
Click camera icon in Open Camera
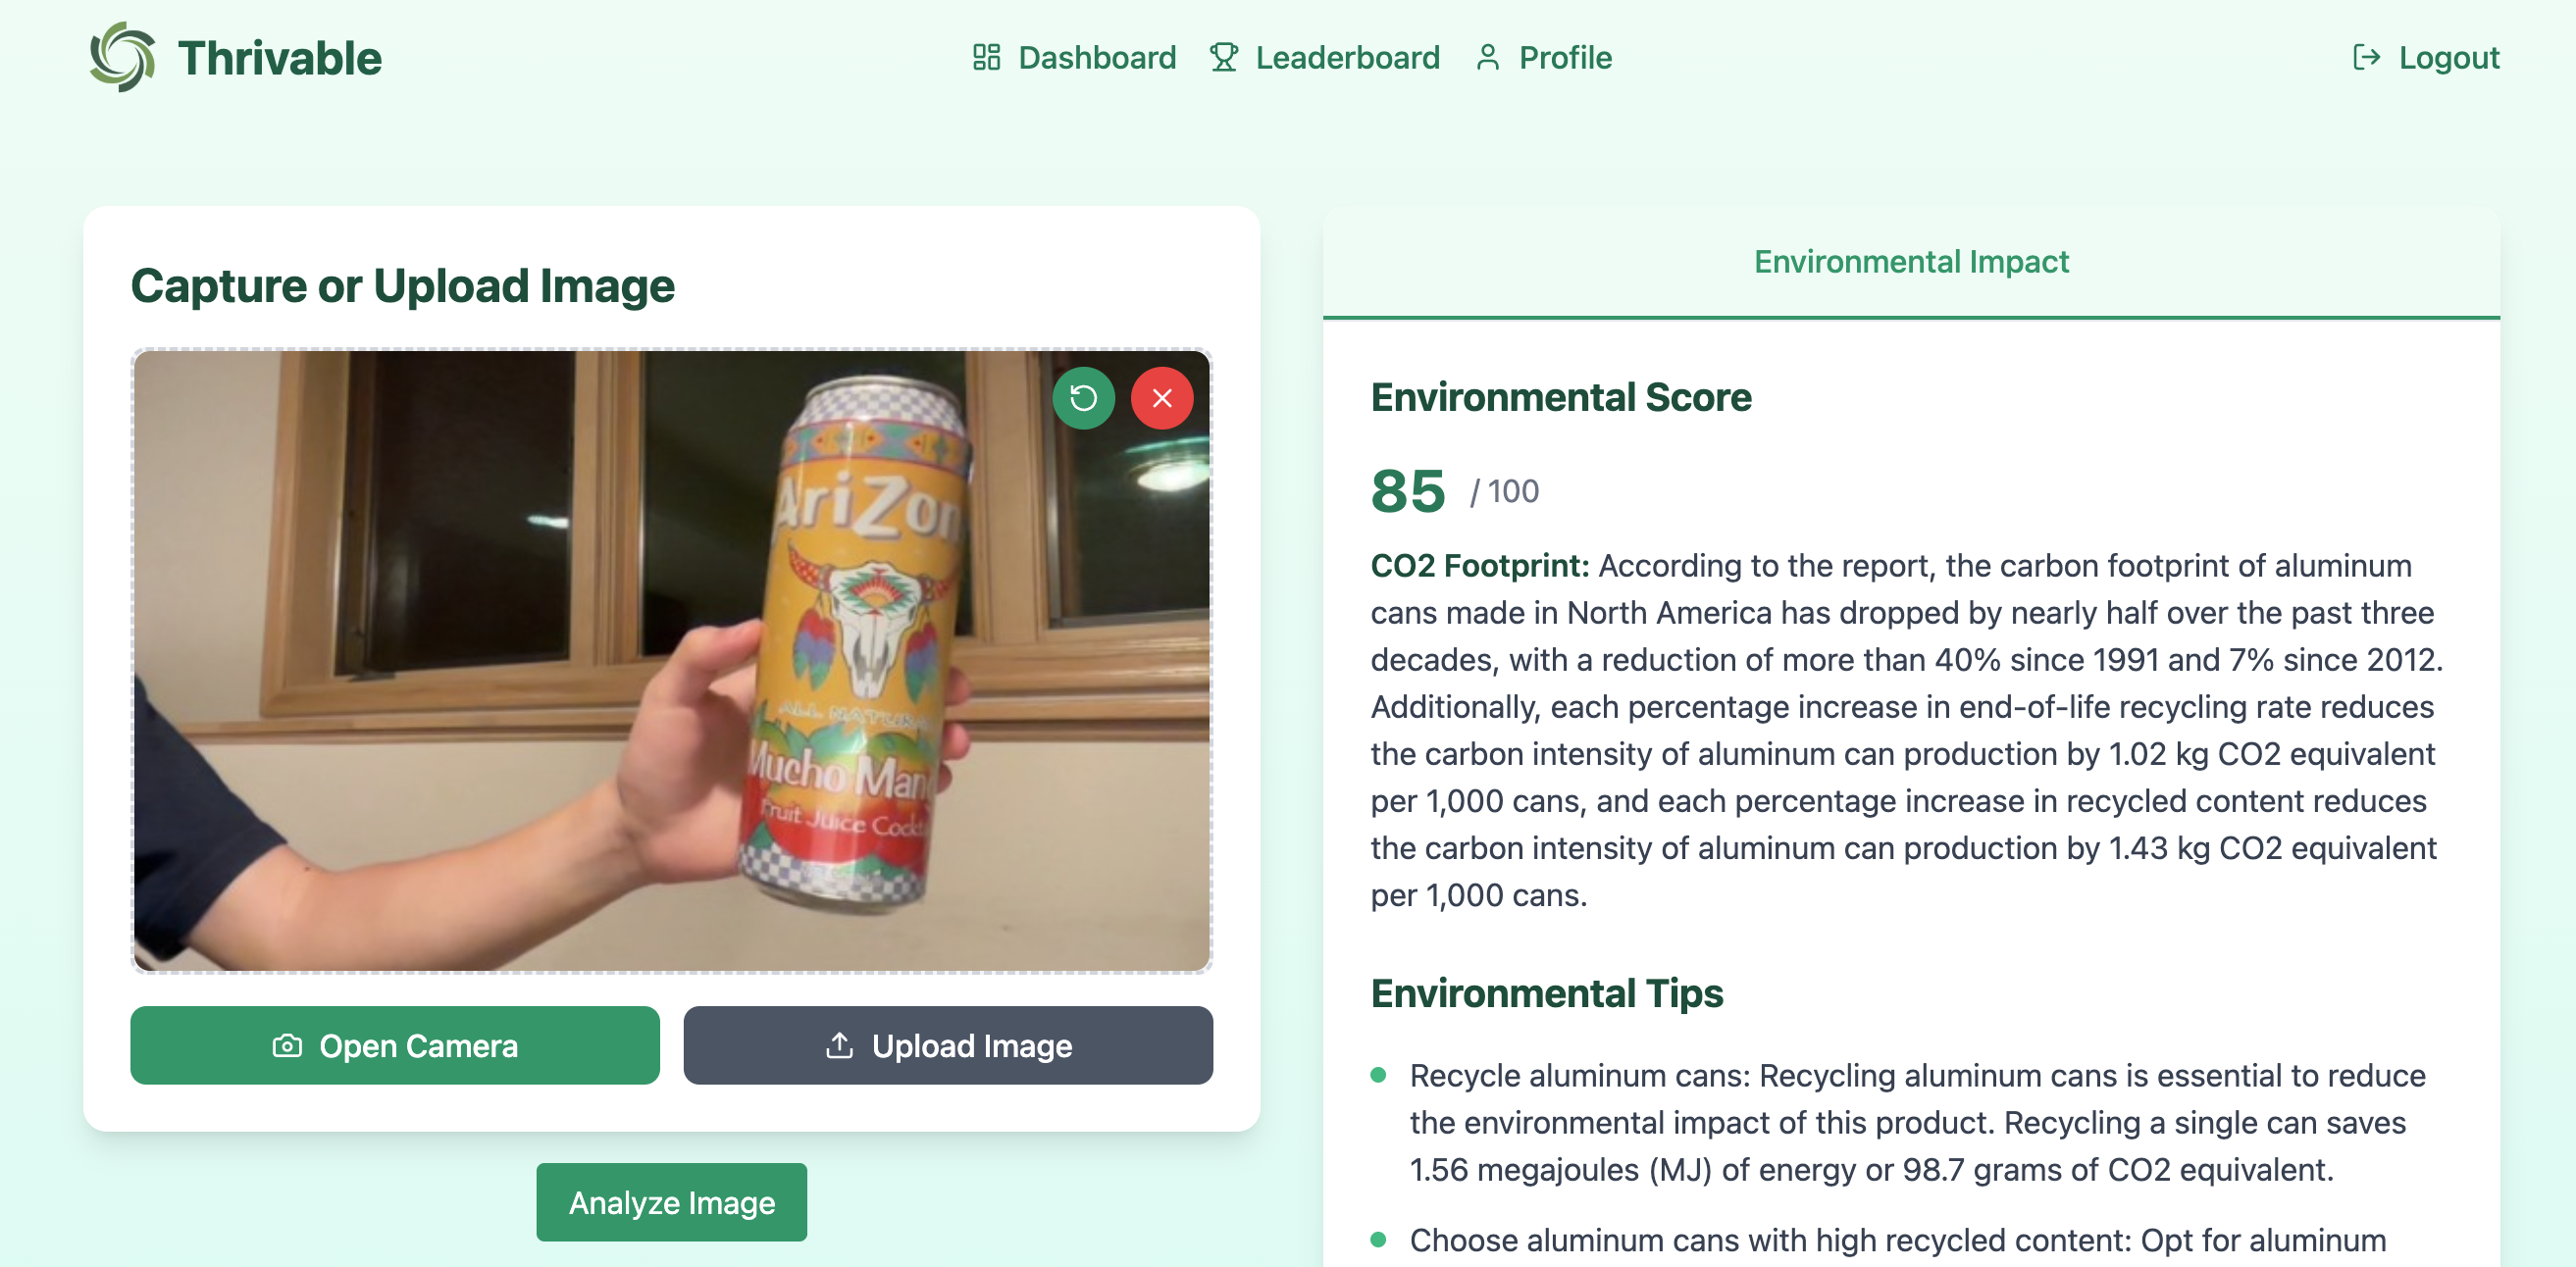pos(287,1045)
